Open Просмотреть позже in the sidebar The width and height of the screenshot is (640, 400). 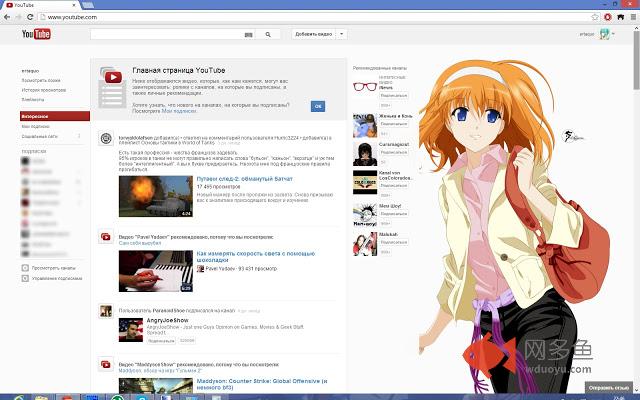pos(41,80)
